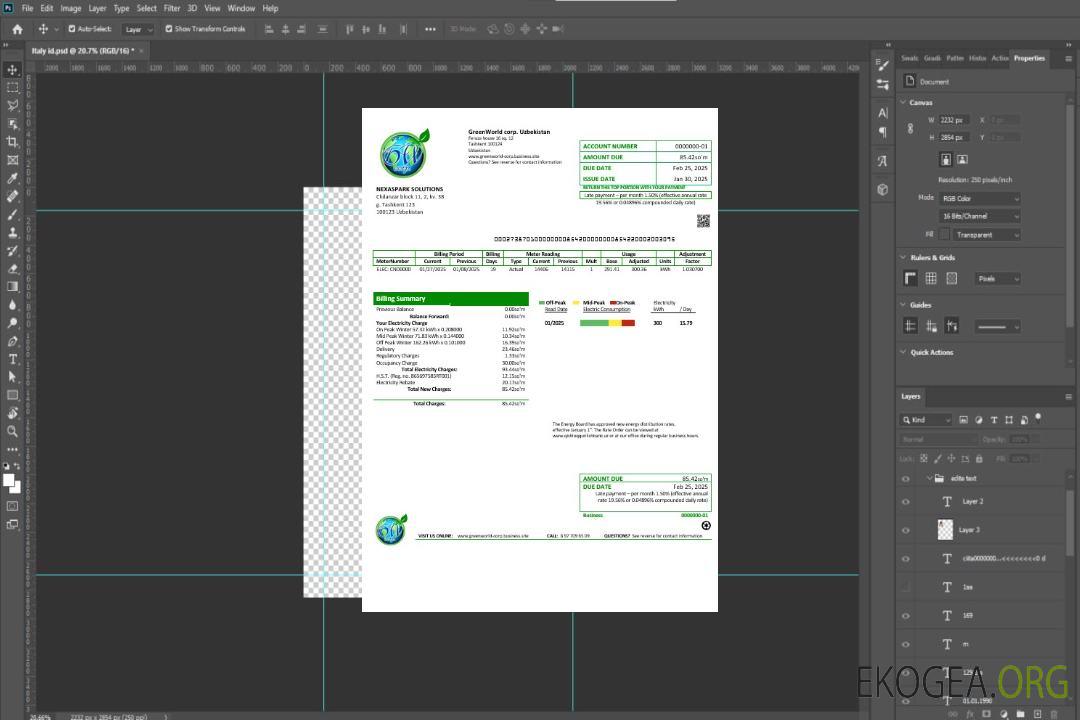Click the Fill color swatch in Properties
The image size is (1080, 720).
pyautogui.click(x=944, y=234)
